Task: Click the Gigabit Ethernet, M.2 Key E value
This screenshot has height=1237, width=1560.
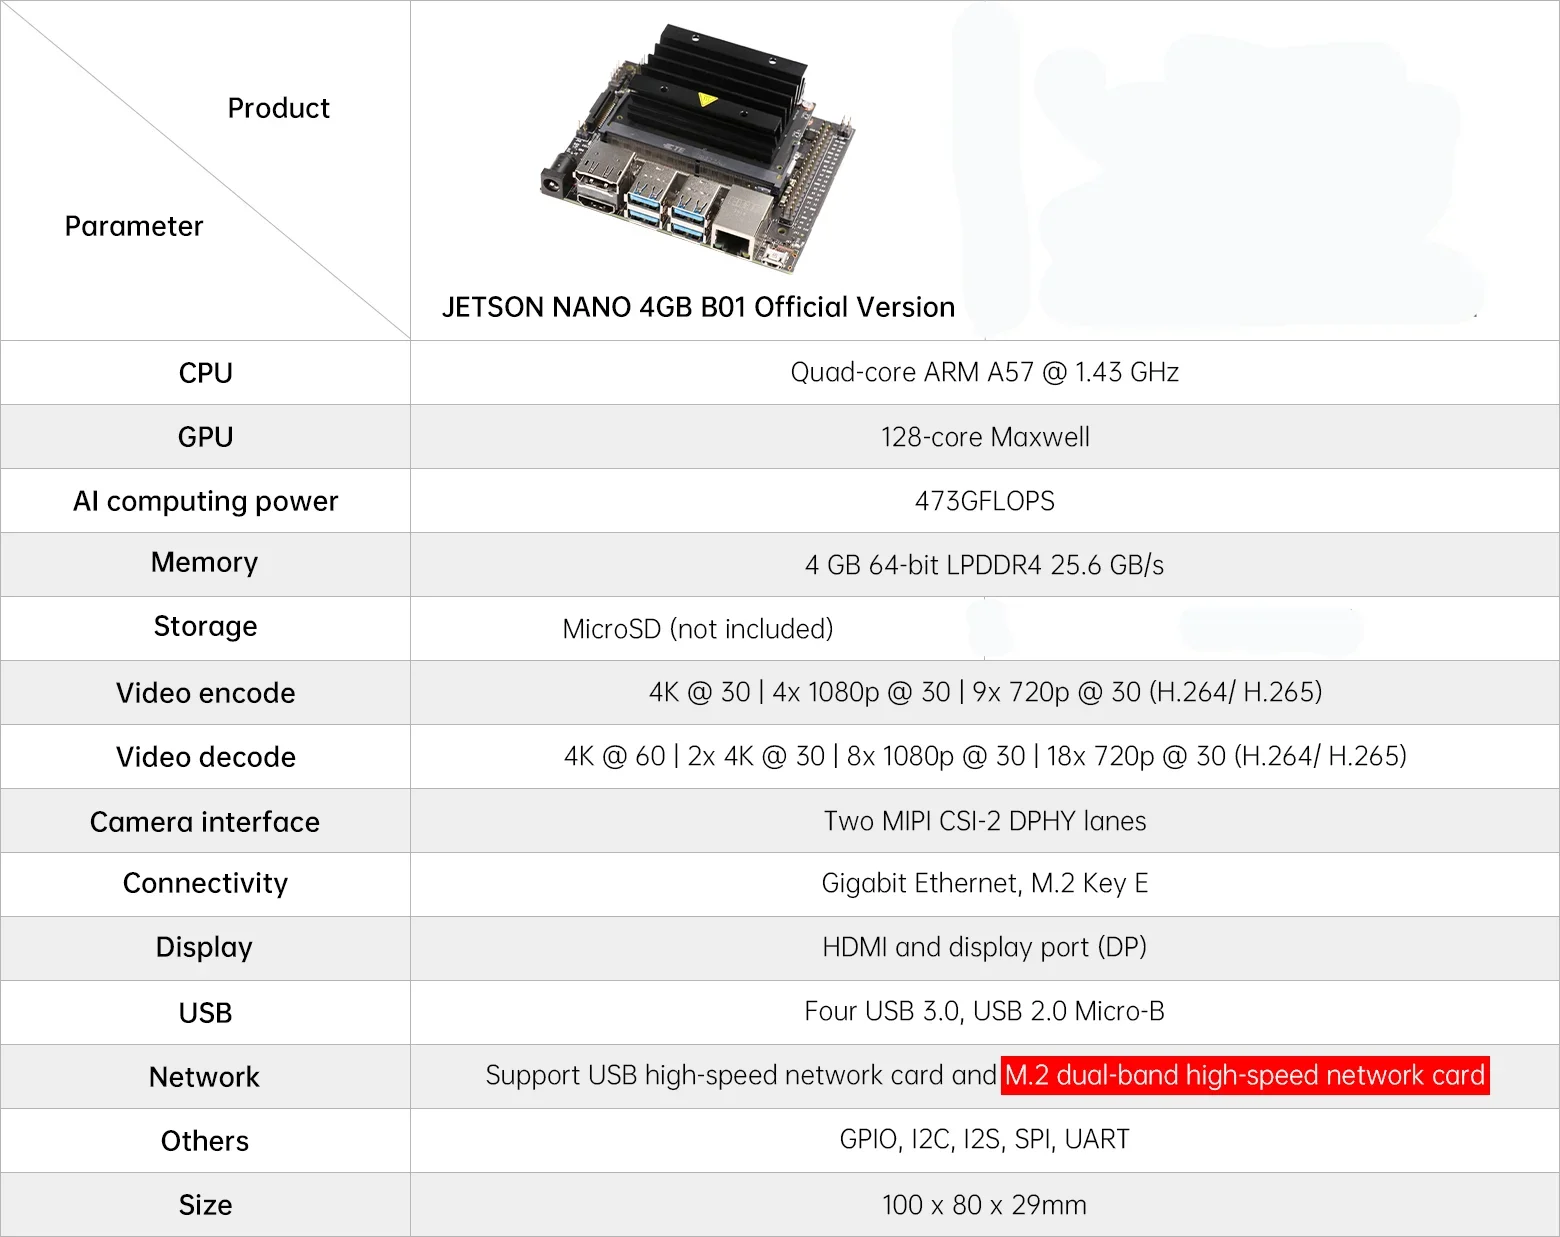Action: pos(984,883)
